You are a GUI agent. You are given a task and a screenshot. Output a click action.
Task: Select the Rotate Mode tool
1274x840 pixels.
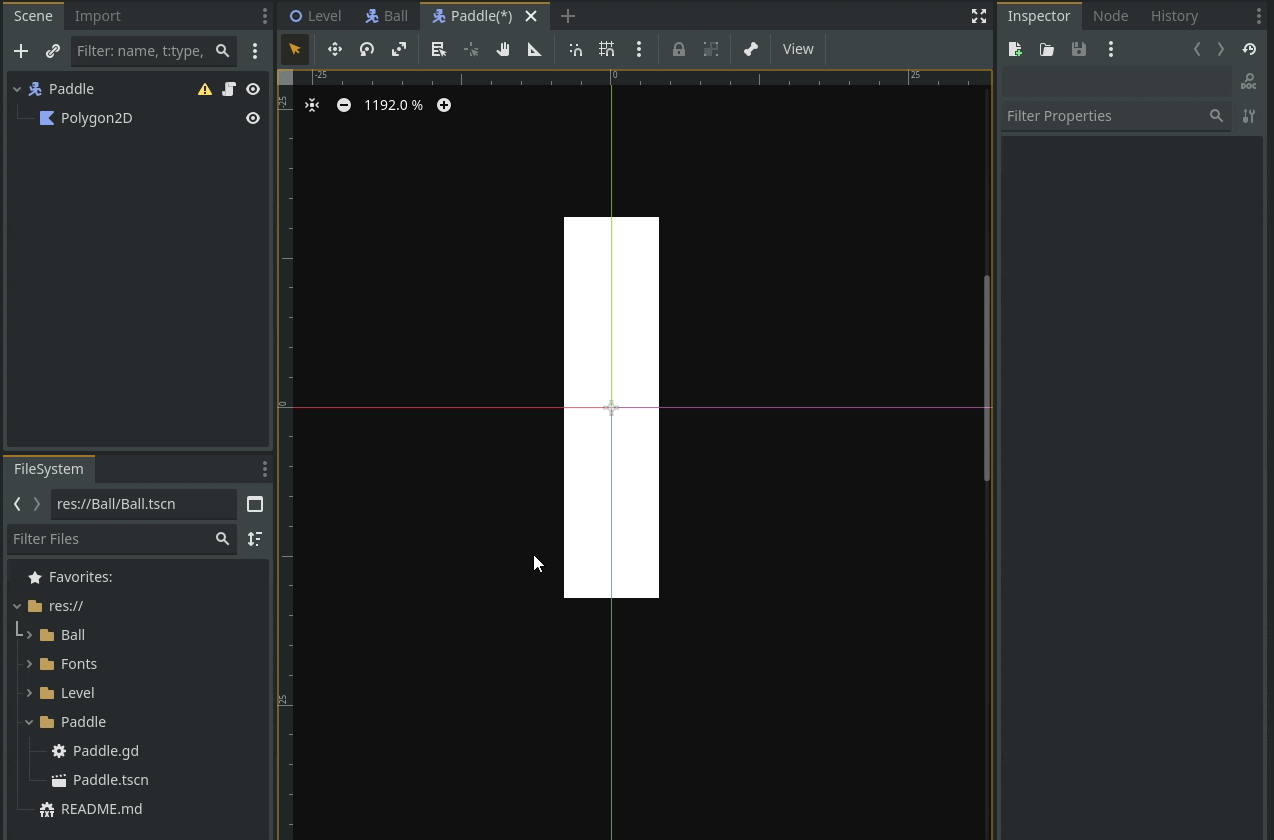point(367,49)
